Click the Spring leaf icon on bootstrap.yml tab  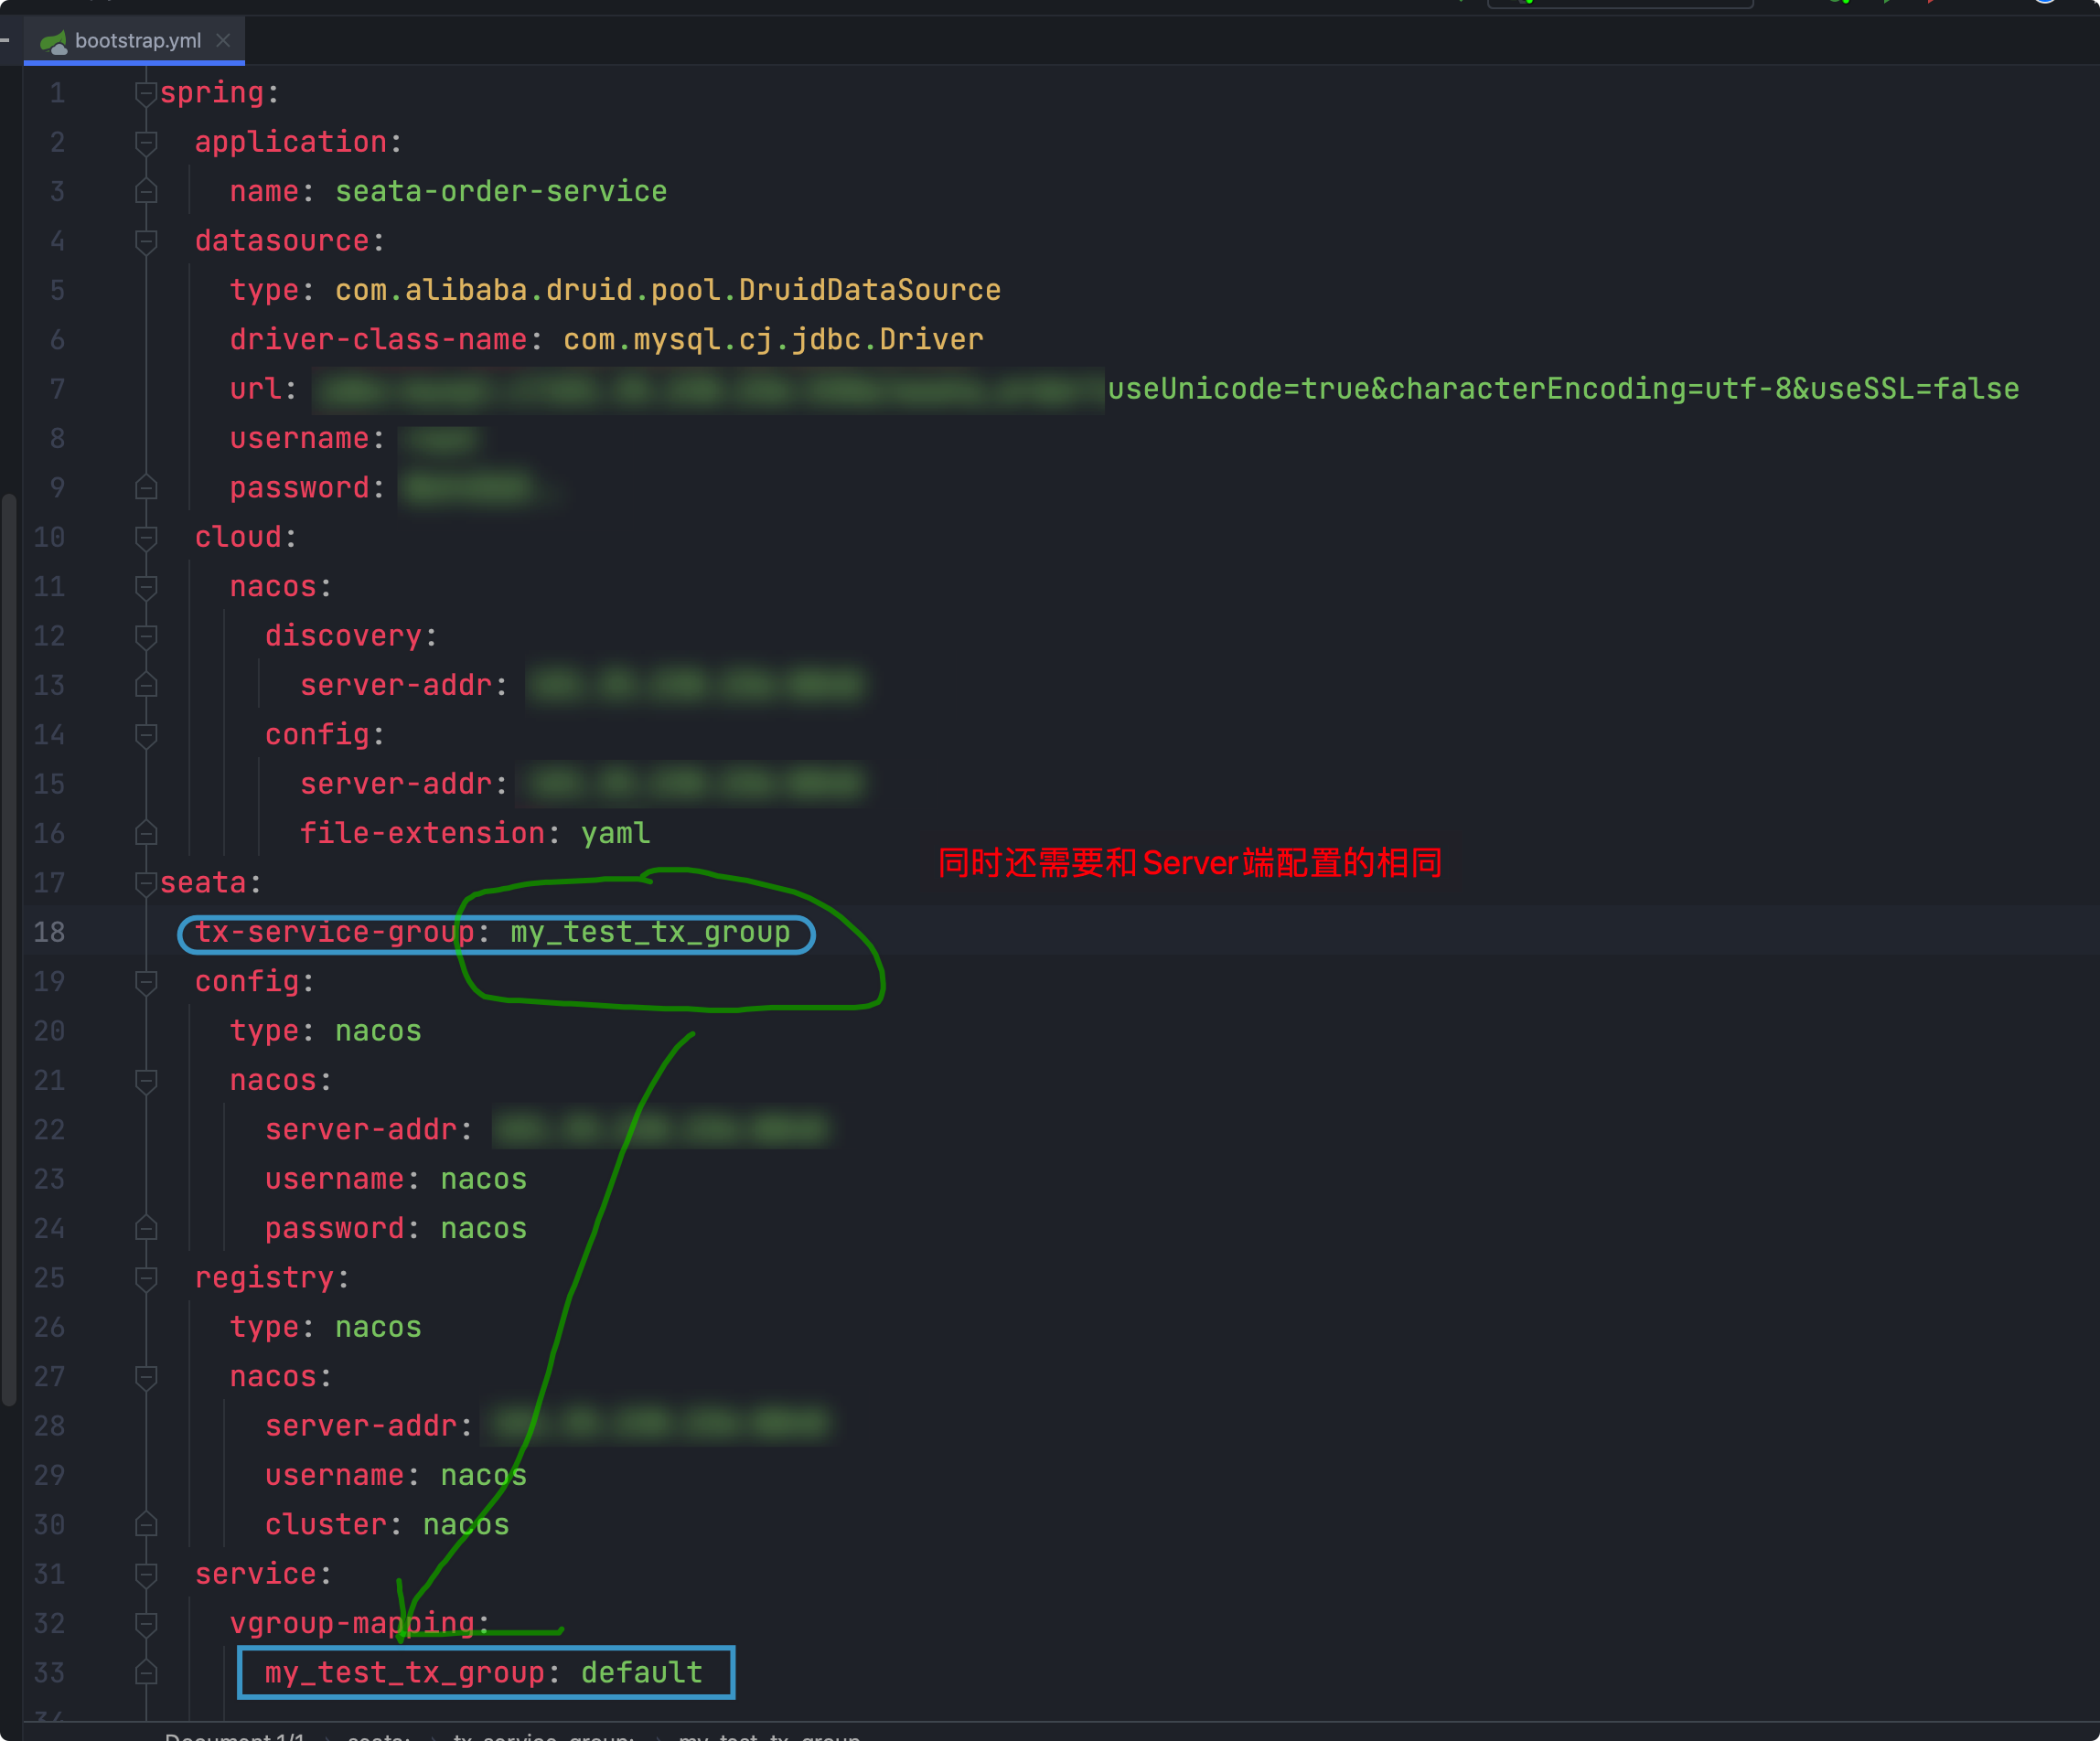point(53,41)
